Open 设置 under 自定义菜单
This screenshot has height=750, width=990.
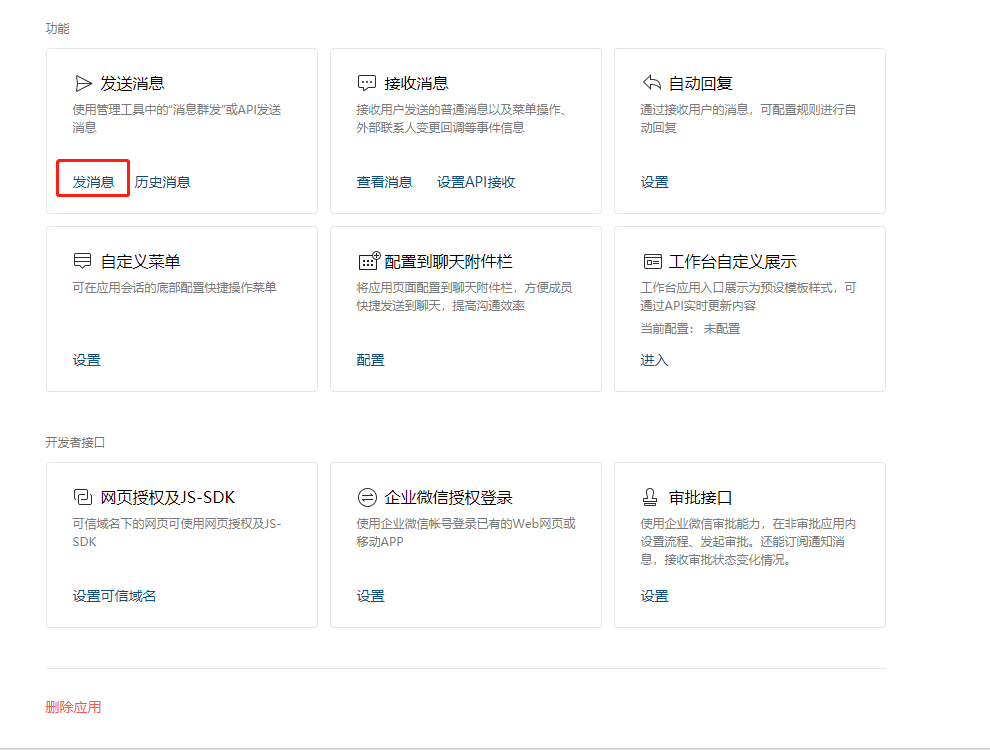[x=86, y=360]
